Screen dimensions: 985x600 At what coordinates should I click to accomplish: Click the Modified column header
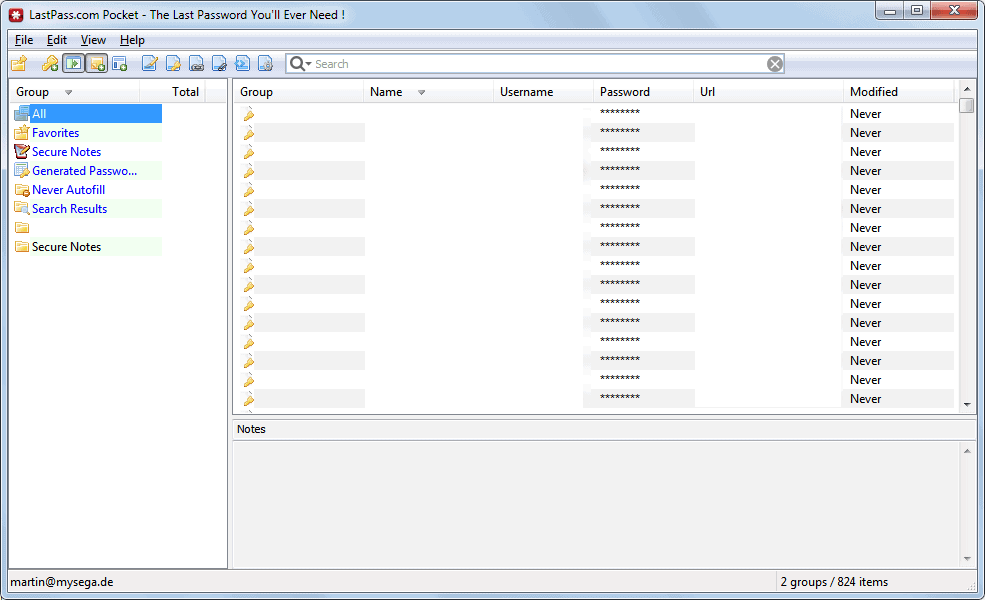coord(898,92)
